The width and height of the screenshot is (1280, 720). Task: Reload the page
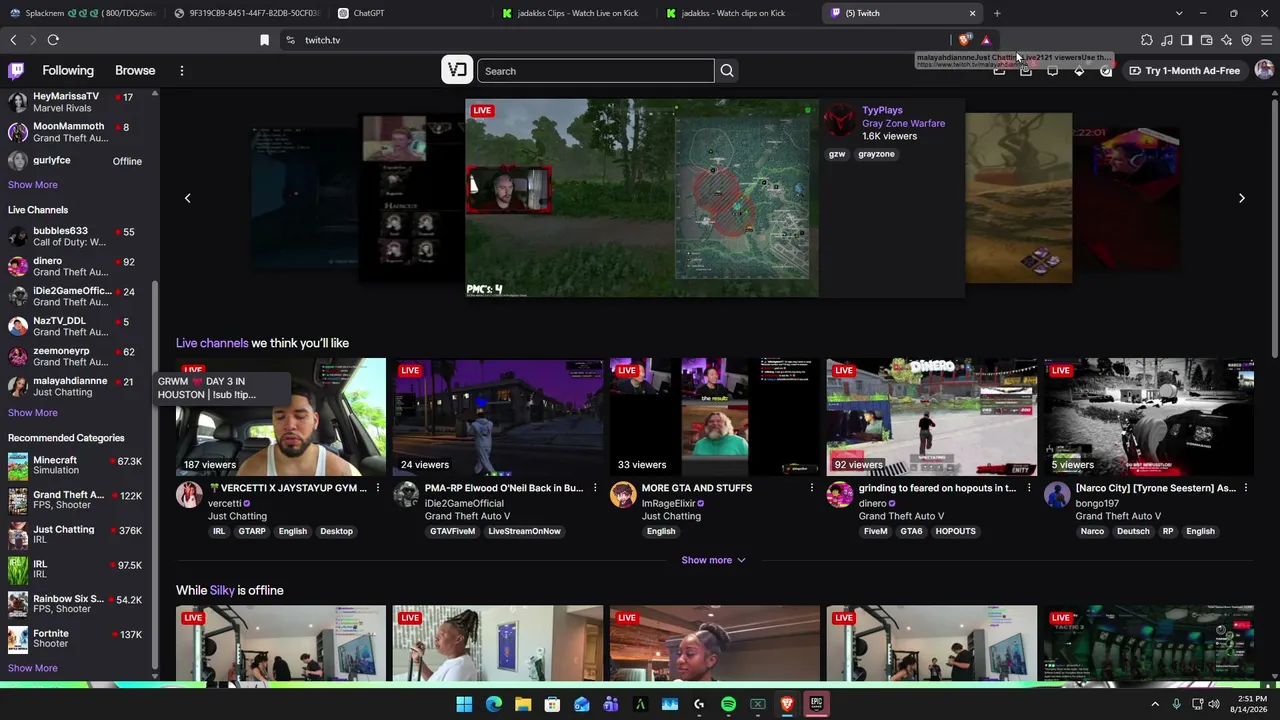[x=53, y=40]
